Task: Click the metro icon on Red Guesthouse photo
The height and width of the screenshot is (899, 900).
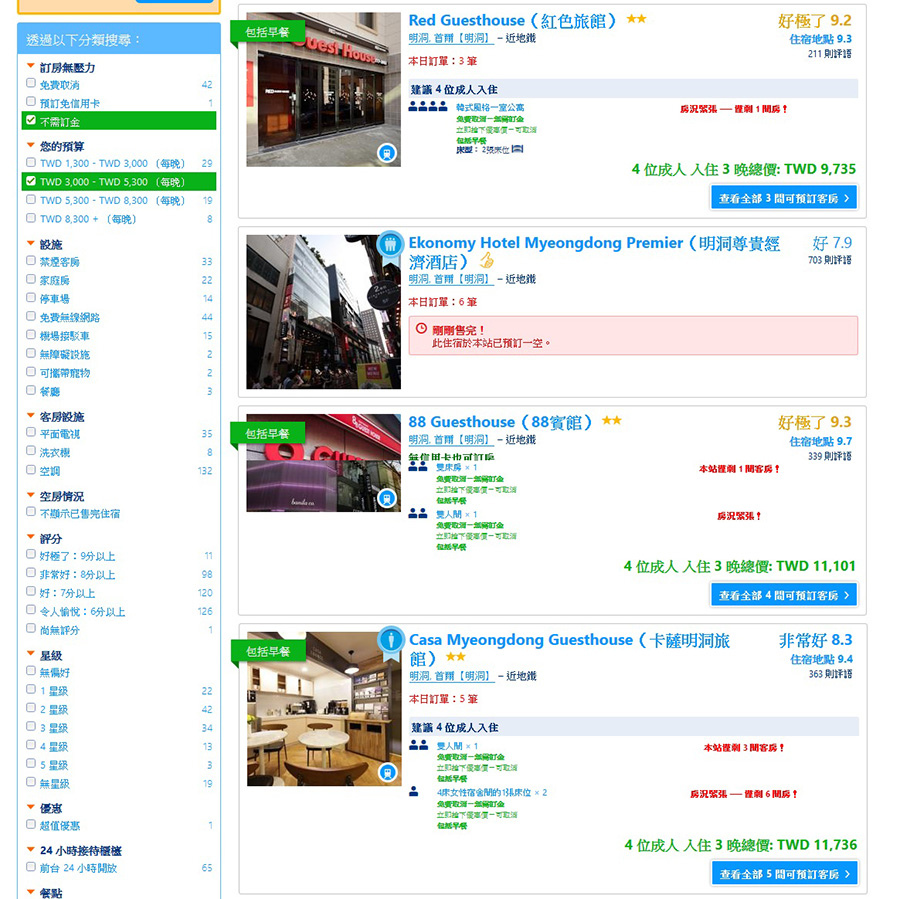Action: 387,153
